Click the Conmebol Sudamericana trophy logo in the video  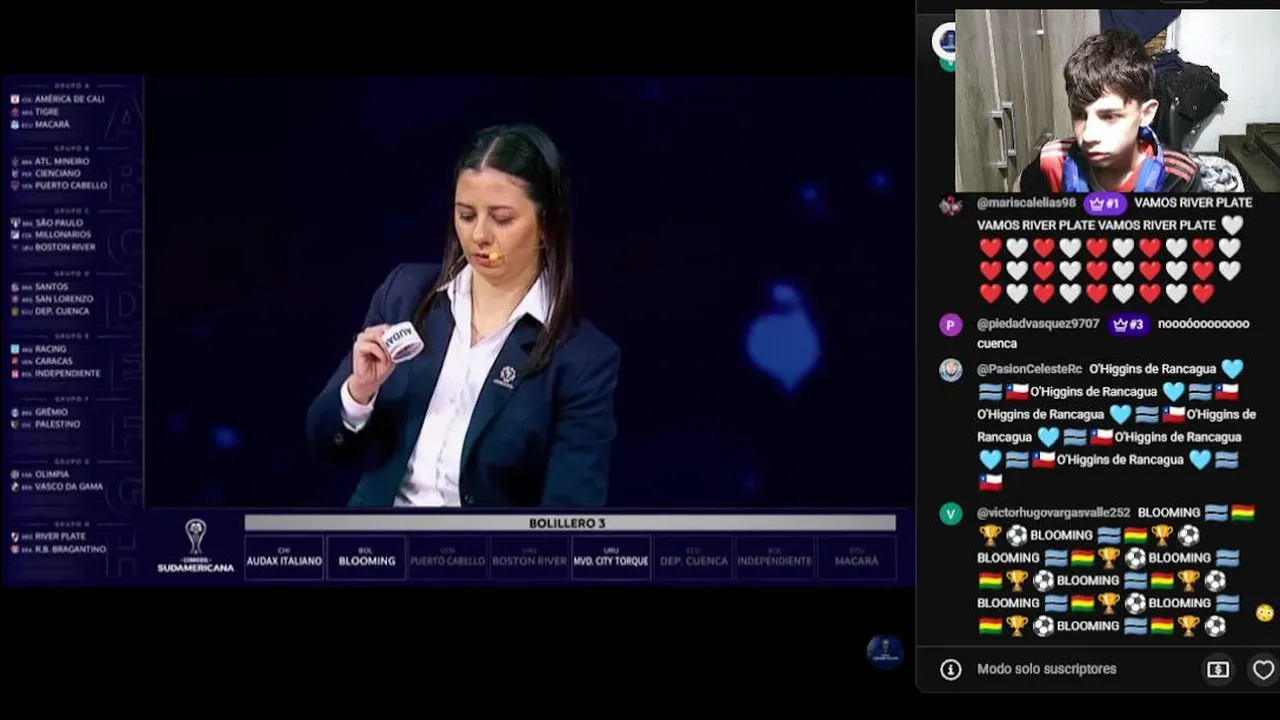click(x=196, y=546)
